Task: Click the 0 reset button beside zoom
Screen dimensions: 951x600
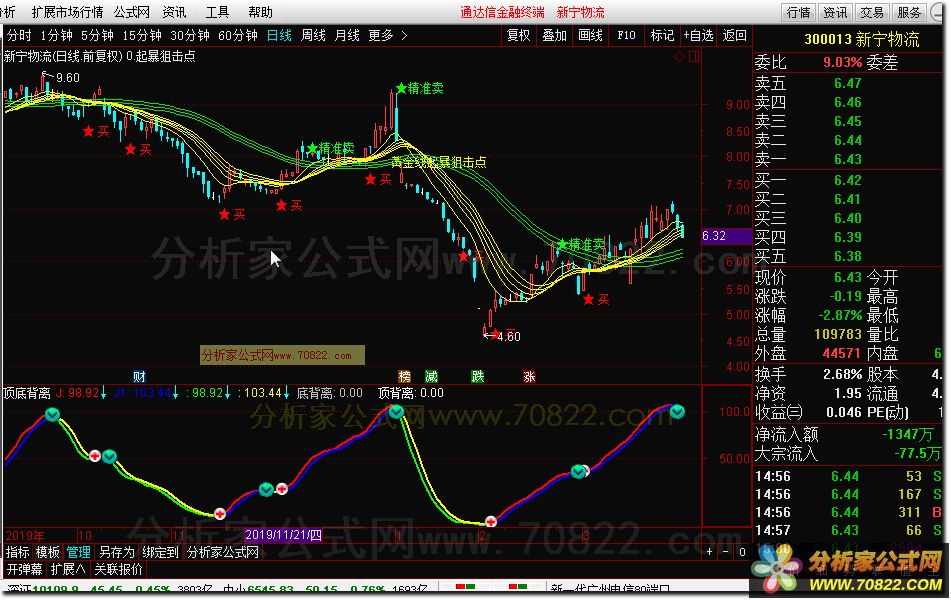Action: [742, 551]
